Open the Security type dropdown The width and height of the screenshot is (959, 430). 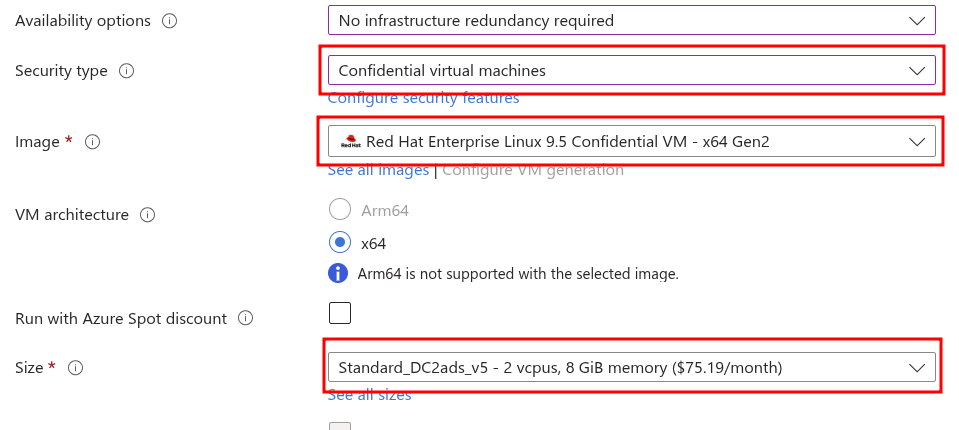631,70
